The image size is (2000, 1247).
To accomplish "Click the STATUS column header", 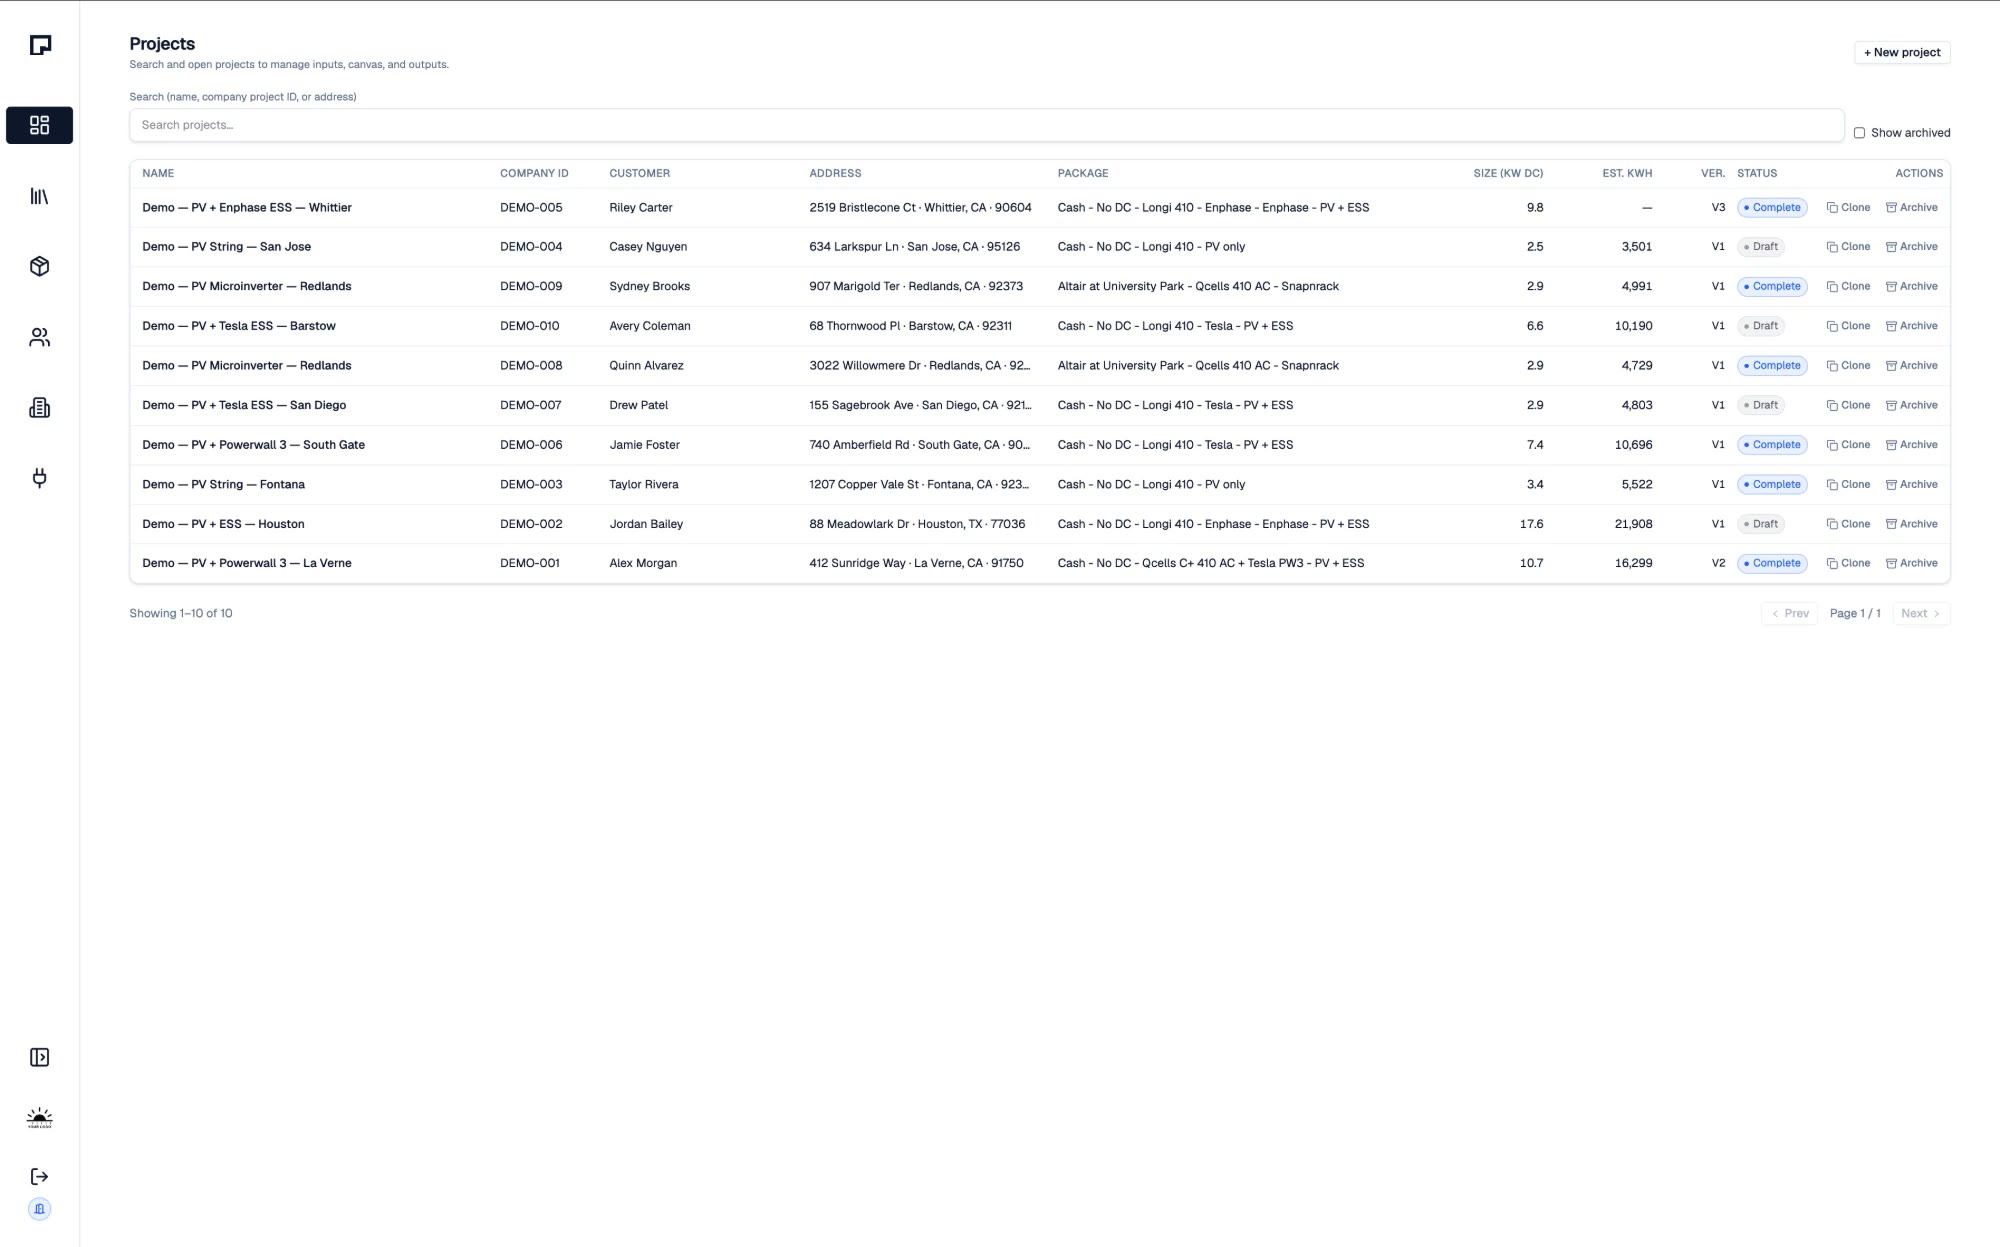I will 1757,173.
